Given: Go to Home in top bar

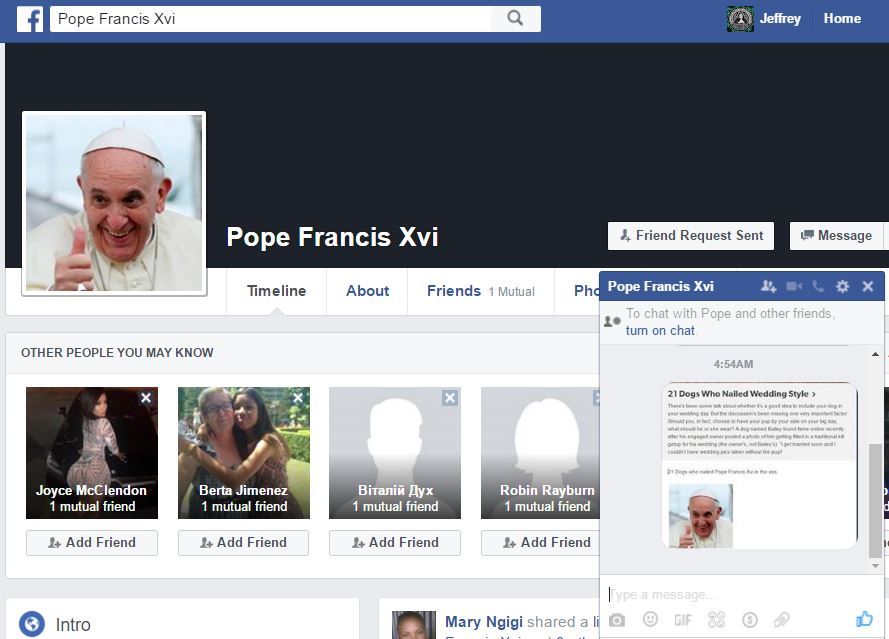Looking at the screenshot, I should pyautogui.click(x=842, y=19).
